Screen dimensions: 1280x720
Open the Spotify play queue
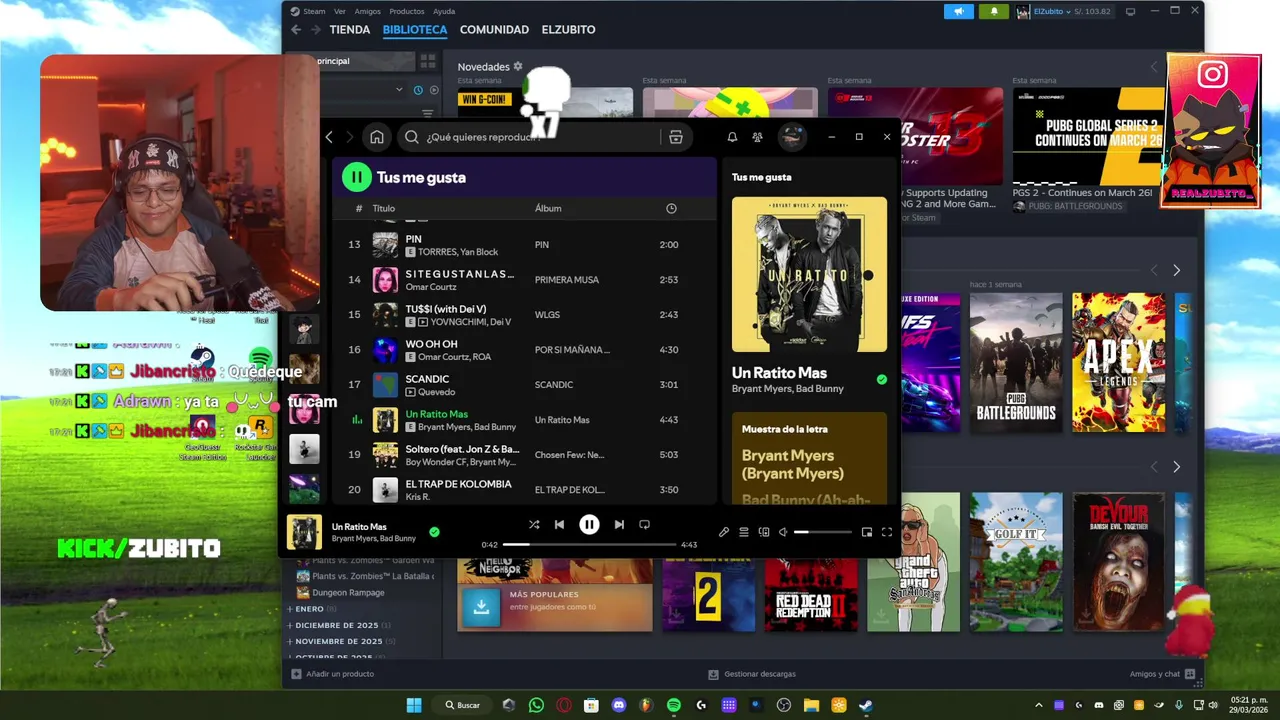(x=744, y=532)
